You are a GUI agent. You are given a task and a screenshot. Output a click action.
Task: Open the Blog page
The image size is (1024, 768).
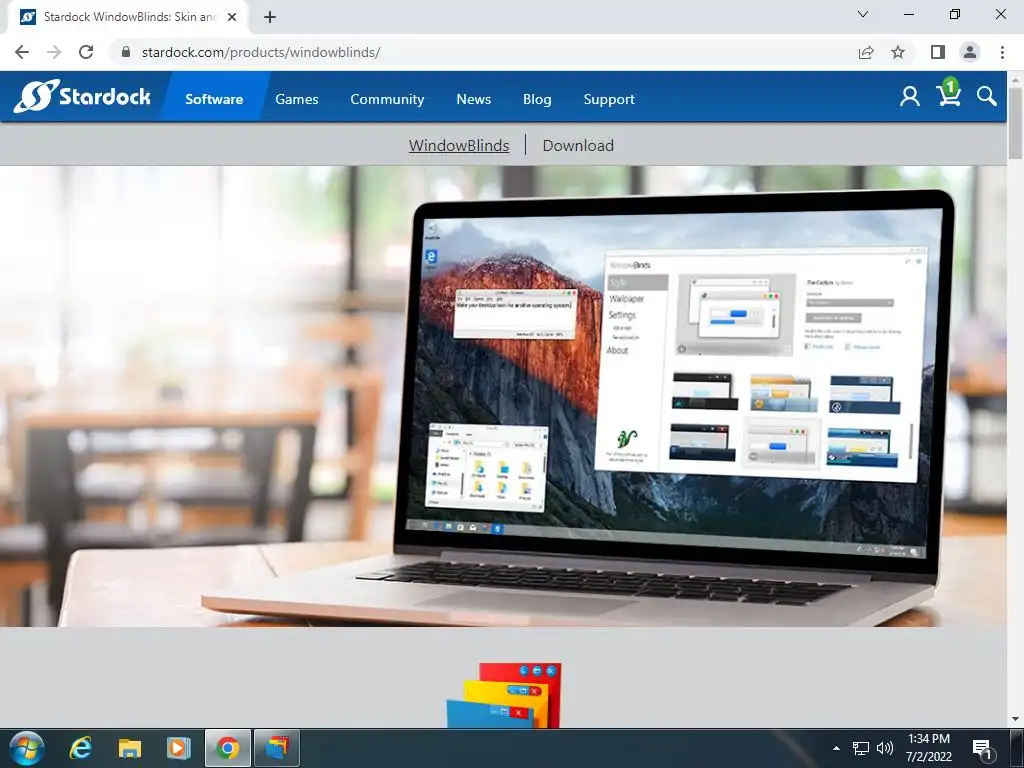click(x=537, y=99)
